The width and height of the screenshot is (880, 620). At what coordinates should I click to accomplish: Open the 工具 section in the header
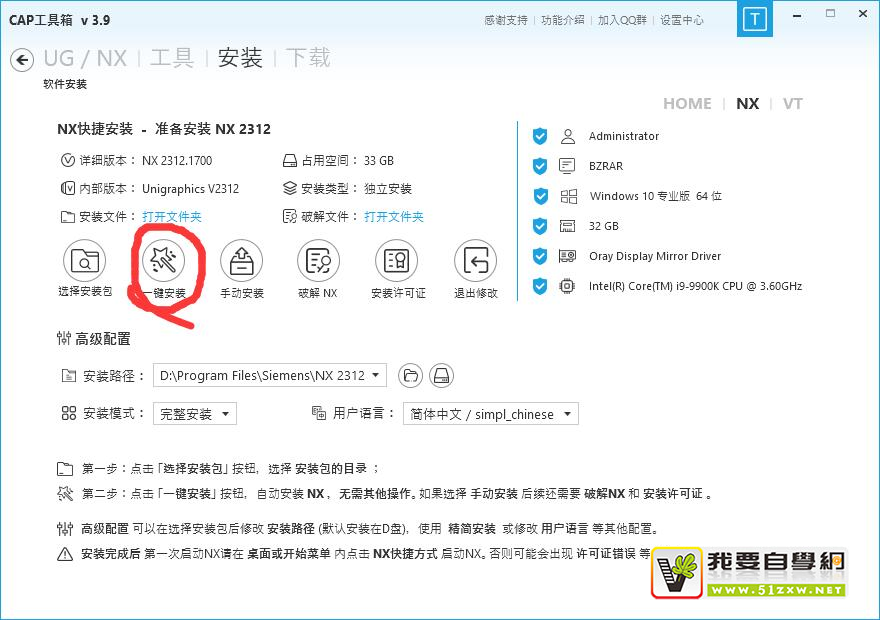[171, 58]
